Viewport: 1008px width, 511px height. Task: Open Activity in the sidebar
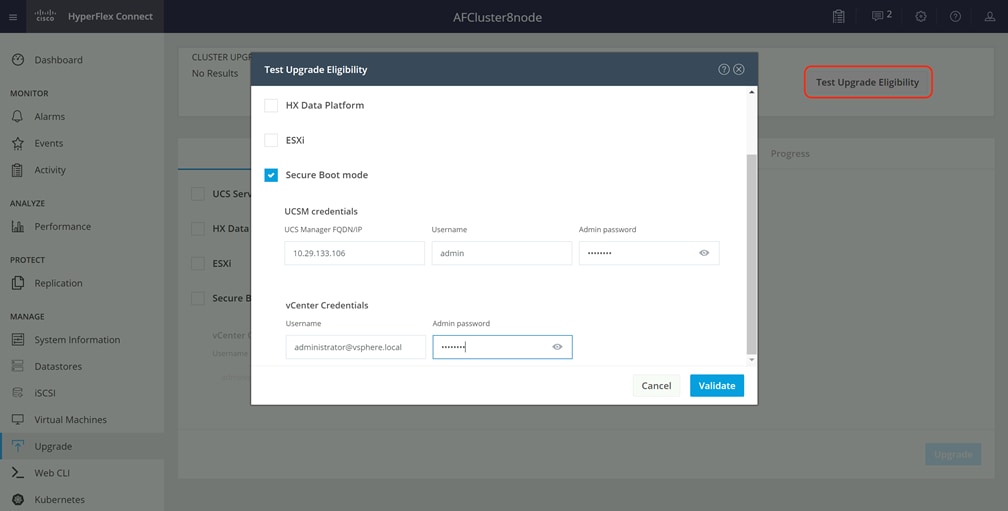coord(50,170)
